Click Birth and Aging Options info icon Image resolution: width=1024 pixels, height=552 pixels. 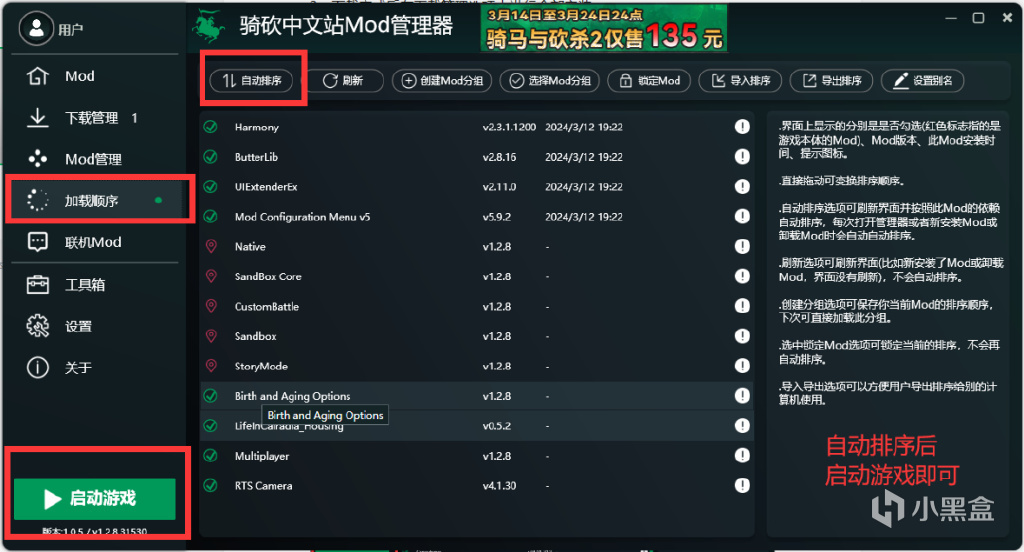pos(742,396)
